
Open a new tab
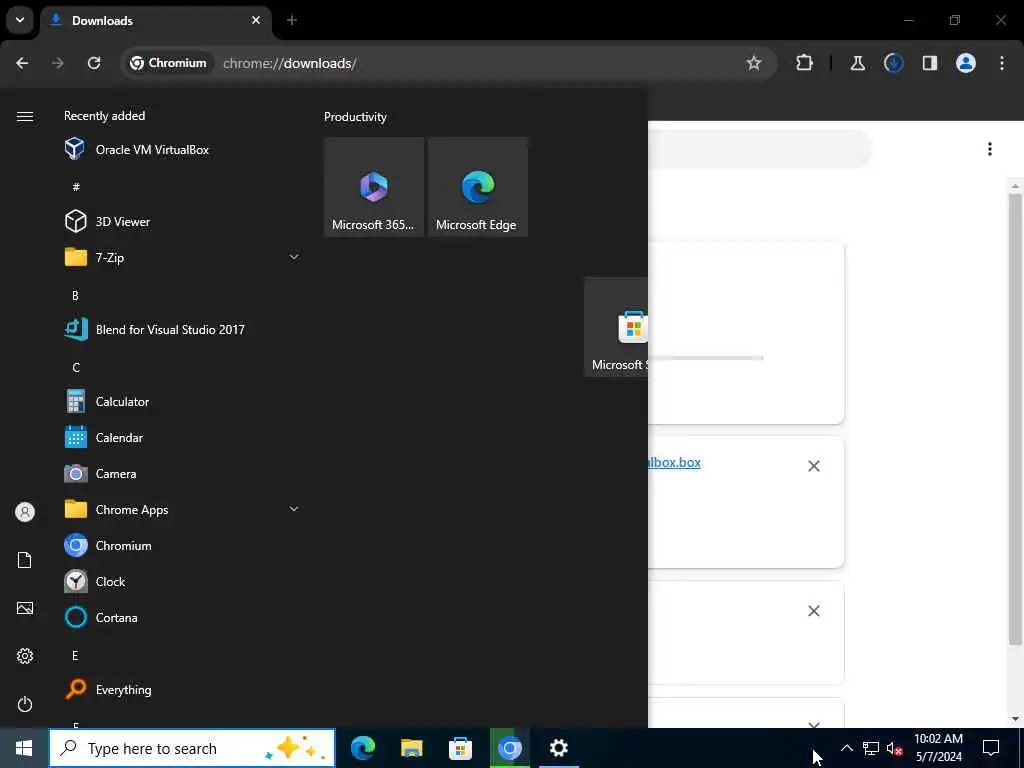tap(292, 20)
